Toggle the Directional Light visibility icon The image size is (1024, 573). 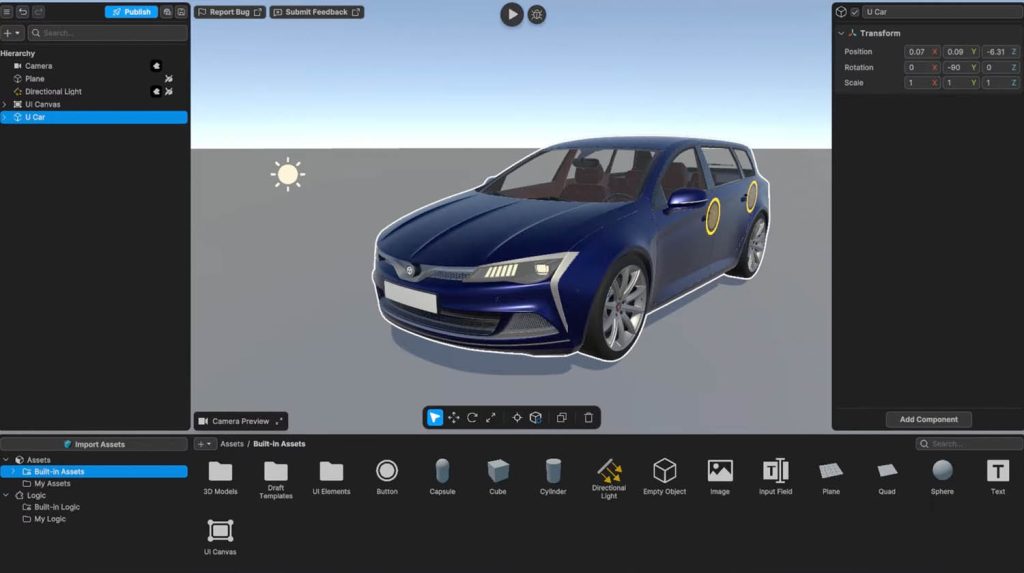point(169,91)
